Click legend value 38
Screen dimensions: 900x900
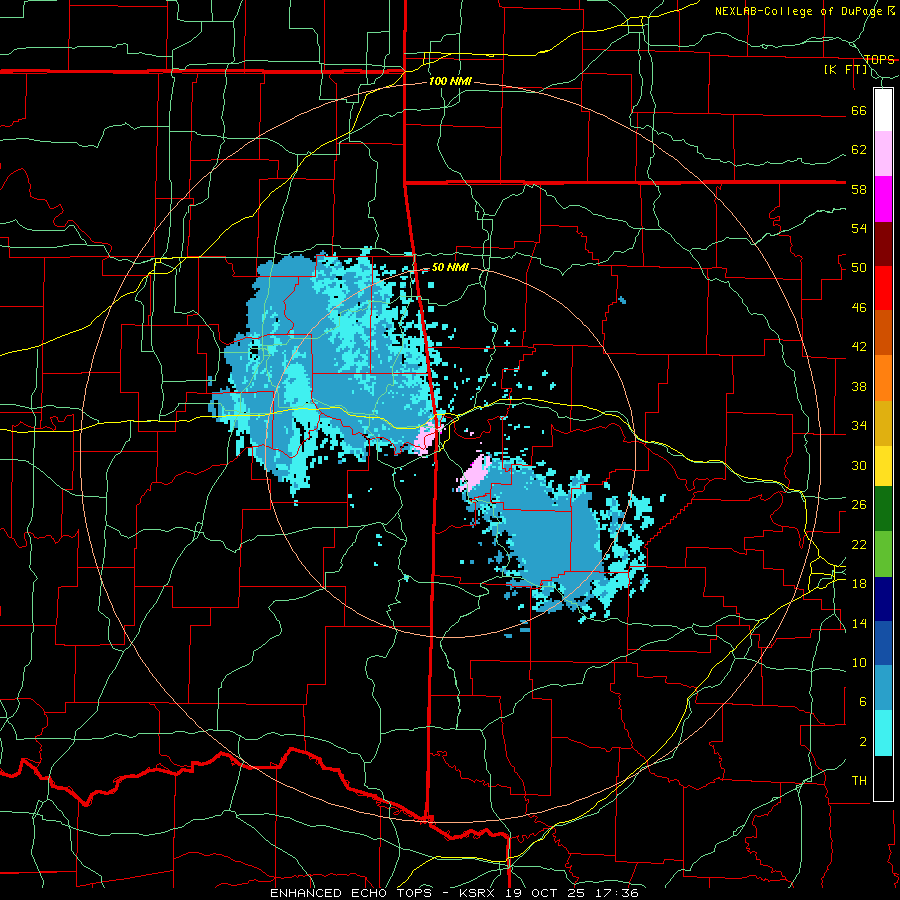tap(859, 386)
